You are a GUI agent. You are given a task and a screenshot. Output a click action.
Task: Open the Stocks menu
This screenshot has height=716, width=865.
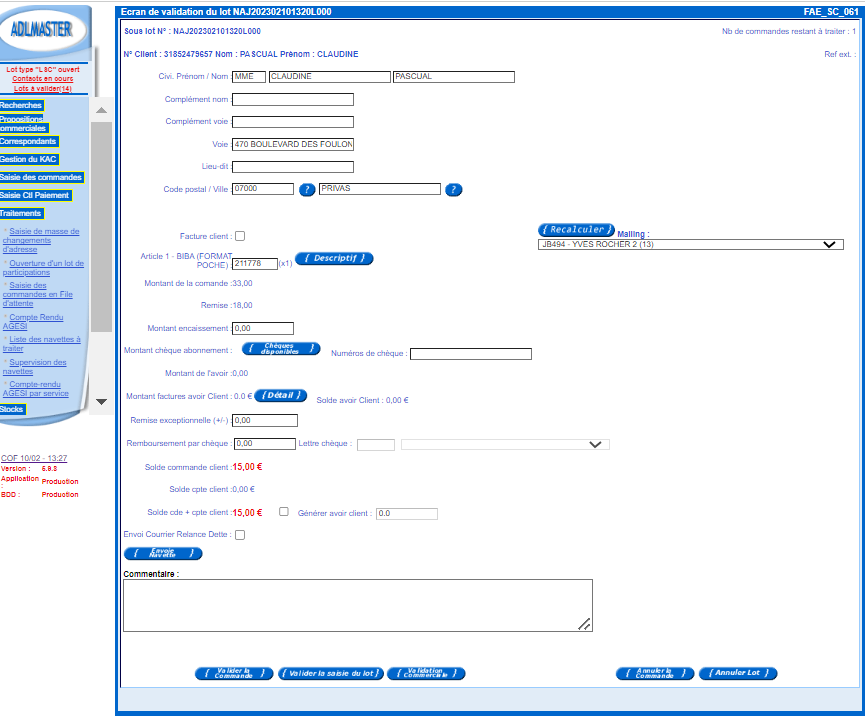(12, 409)
